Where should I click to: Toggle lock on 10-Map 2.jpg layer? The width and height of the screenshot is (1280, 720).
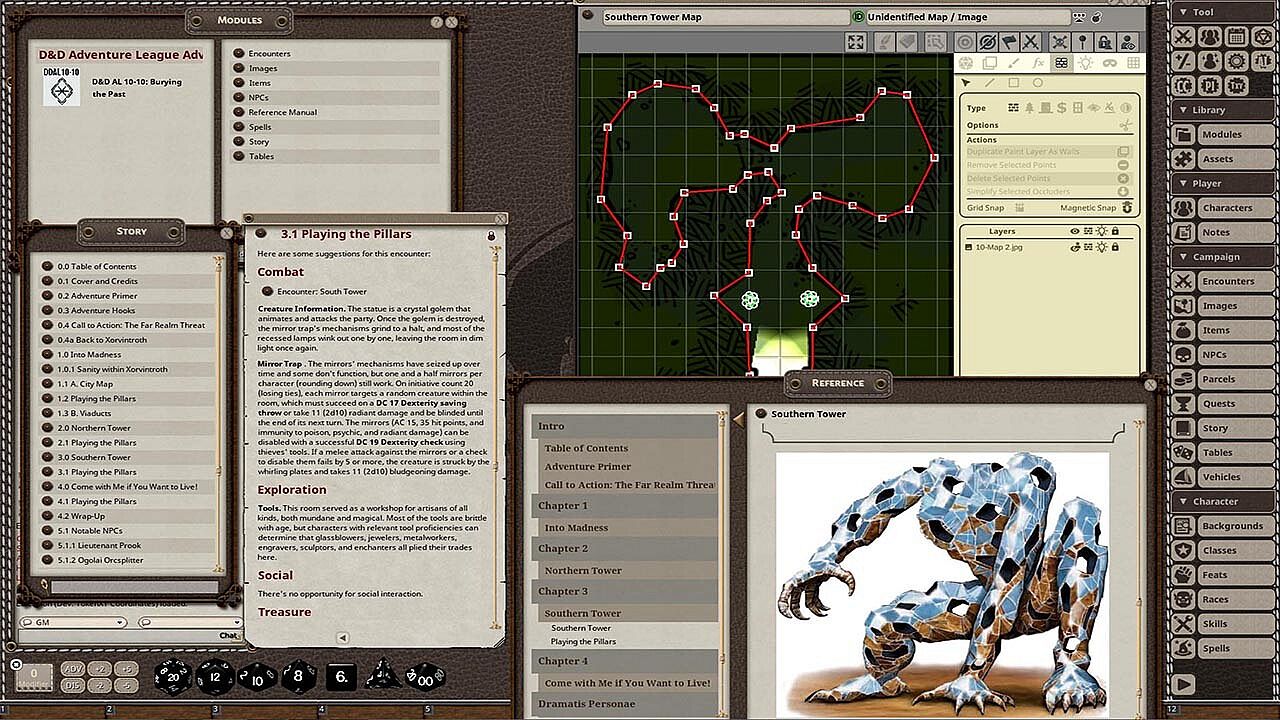tap(1115, 247)
